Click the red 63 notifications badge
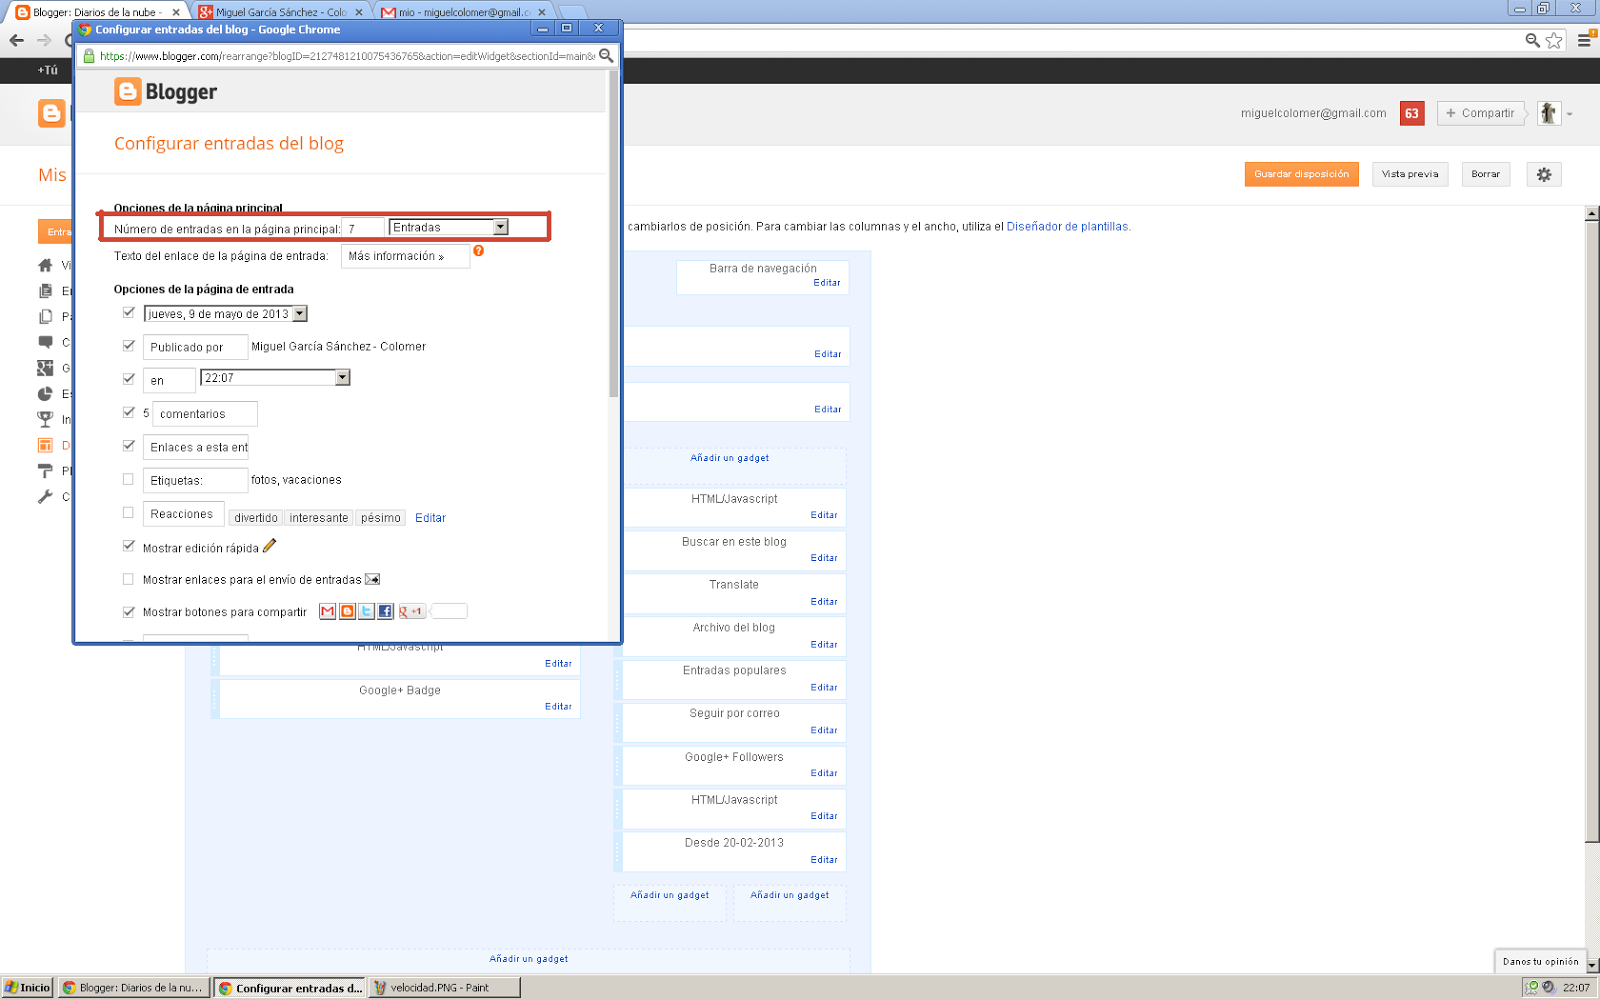Screen dimensions: 1600x1000 pyautogui.click(x=1412, y=113)
